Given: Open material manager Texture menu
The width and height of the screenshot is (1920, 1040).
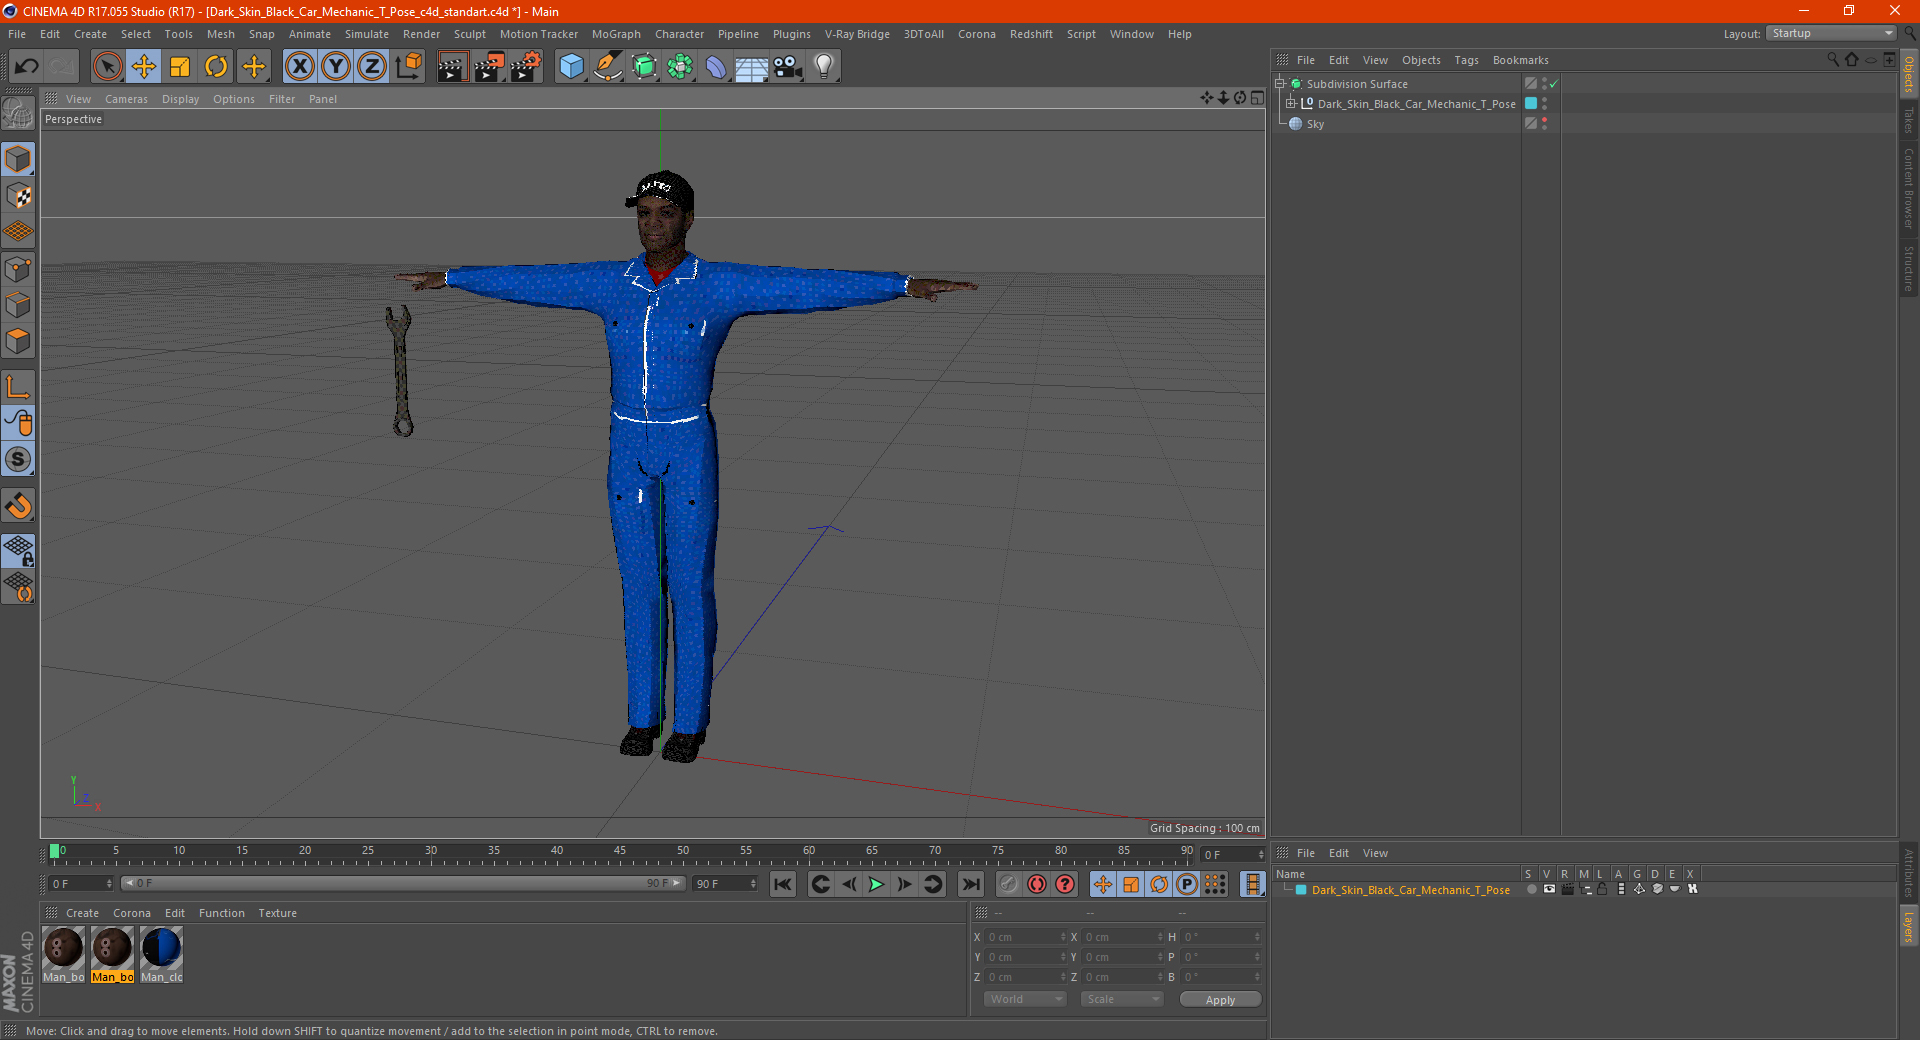Looking at the screenshot, I should click(277, 913).
